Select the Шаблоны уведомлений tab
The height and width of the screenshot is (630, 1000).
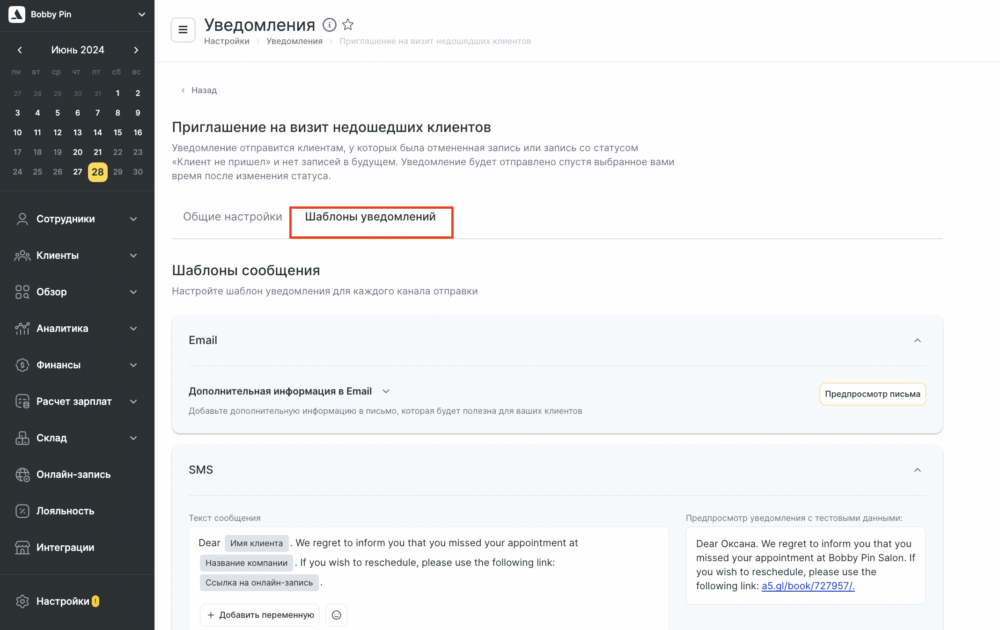point(371,217)
